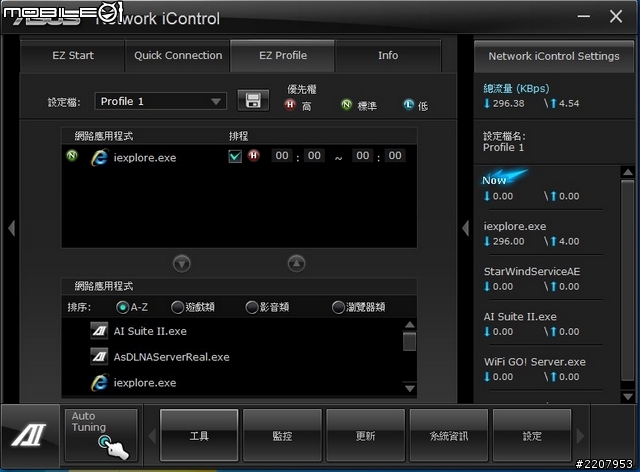Set schedule start hour field
The width and height of the screenshot is (640, 472).
[x=282, y=156]
